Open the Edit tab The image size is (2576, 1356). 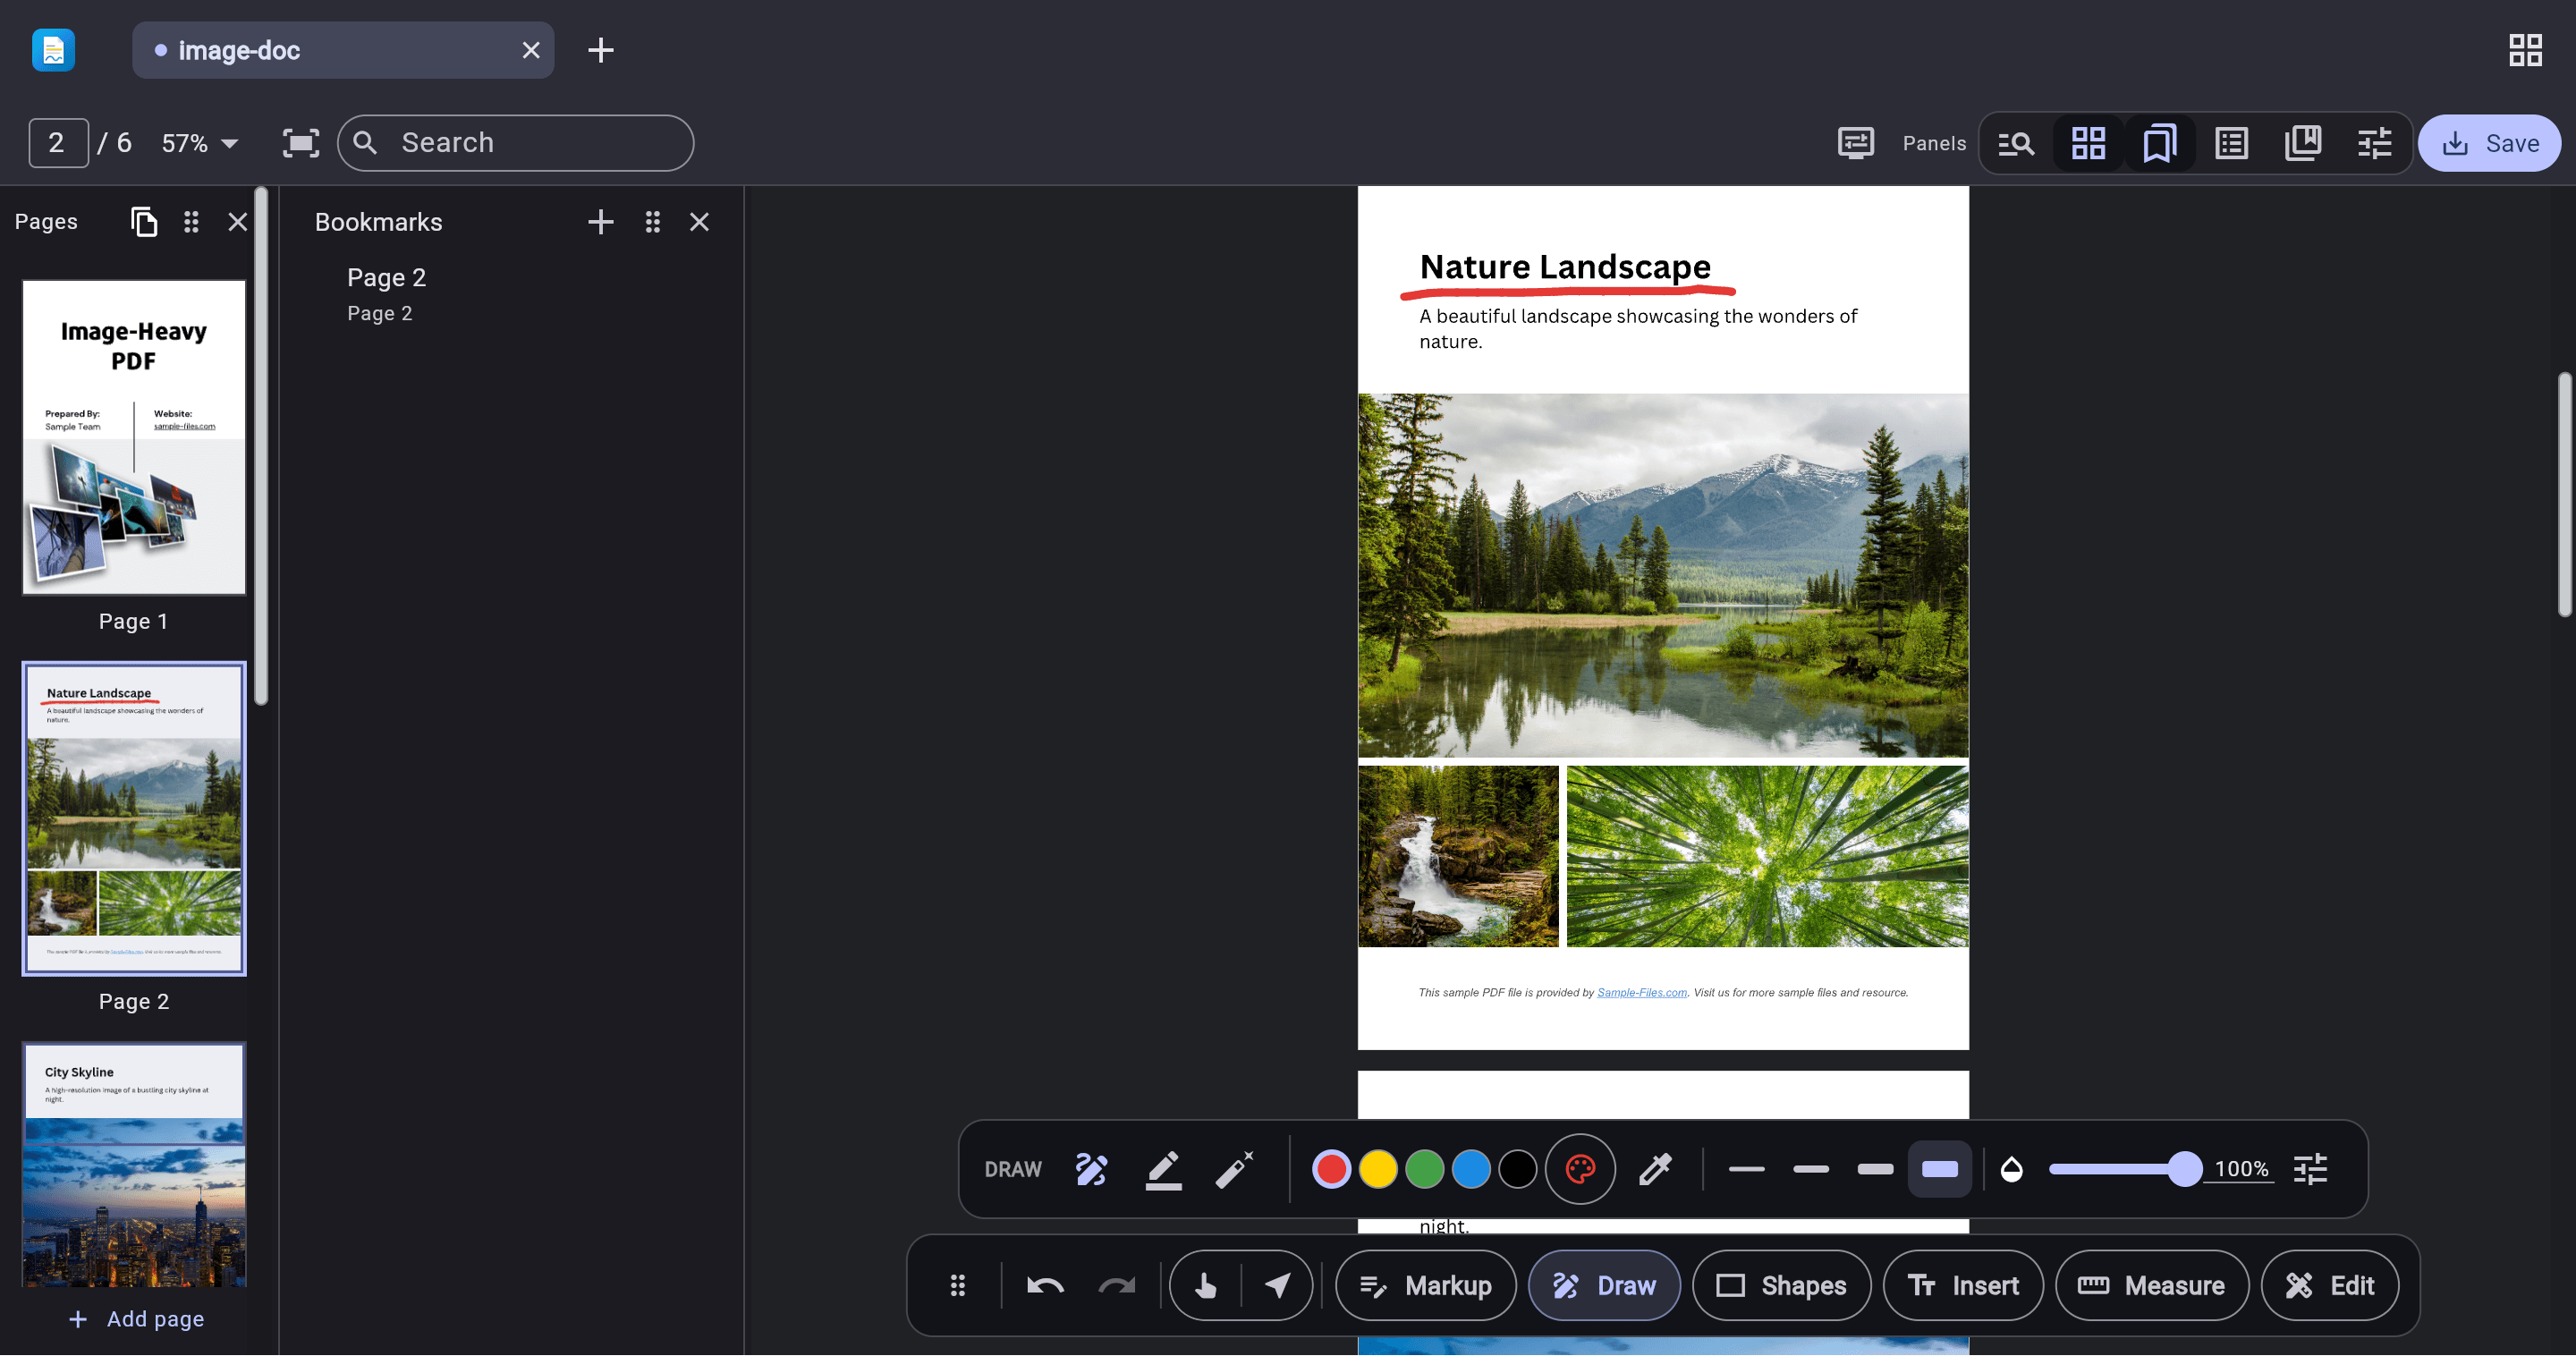[x=2330, y=1285]
